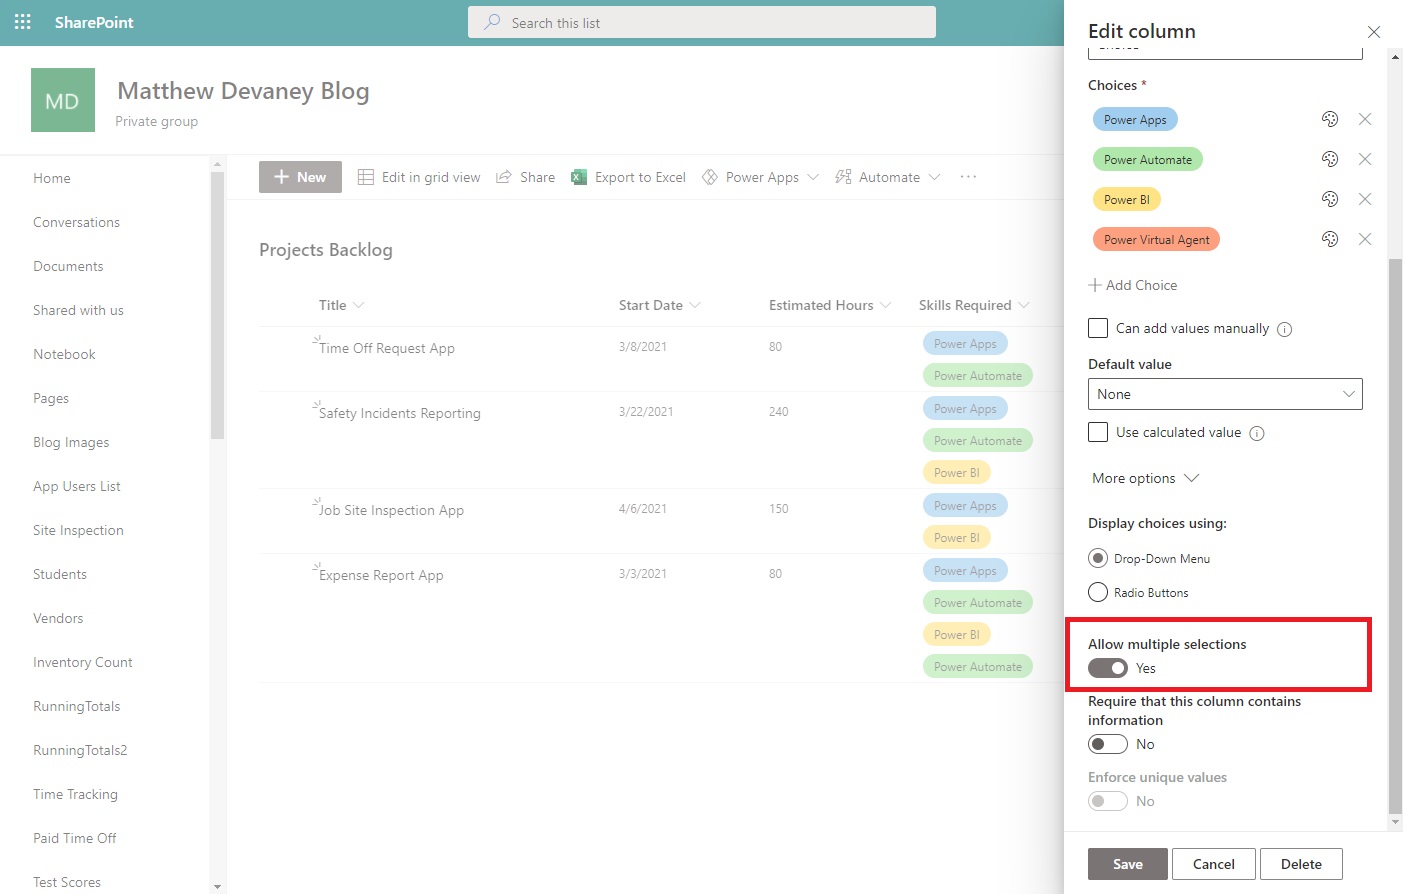Select the color palette icon next to Power Apps choice
The height and width of the screenshot is (894, 1406).
click(1330, 119)
